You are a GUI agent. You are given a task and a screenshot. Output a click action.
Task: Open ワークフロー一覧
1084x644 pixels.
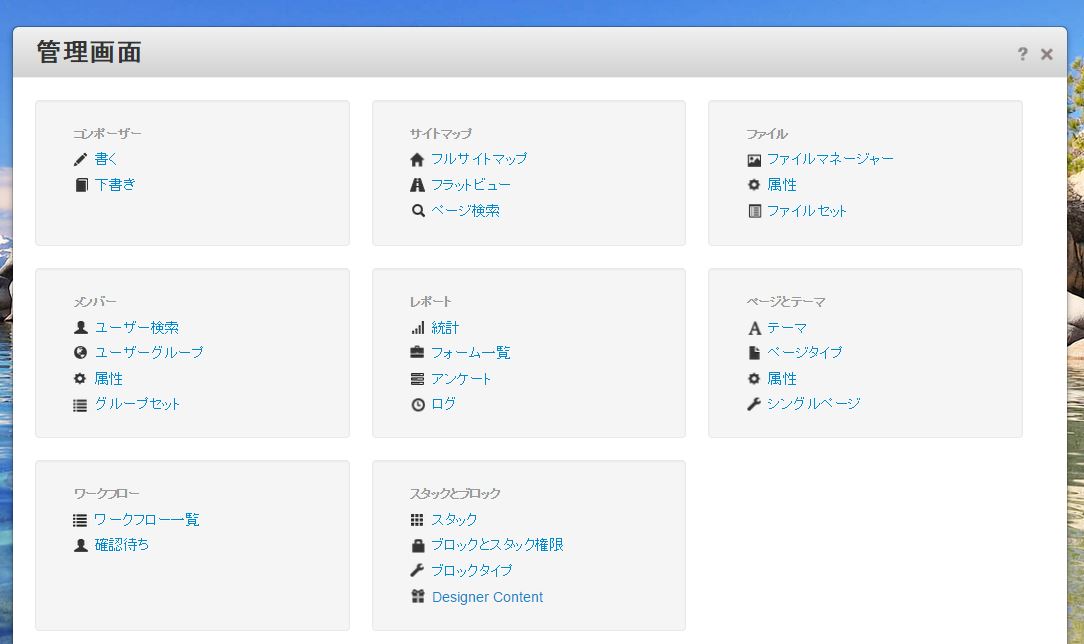click(x=147, y=520)
